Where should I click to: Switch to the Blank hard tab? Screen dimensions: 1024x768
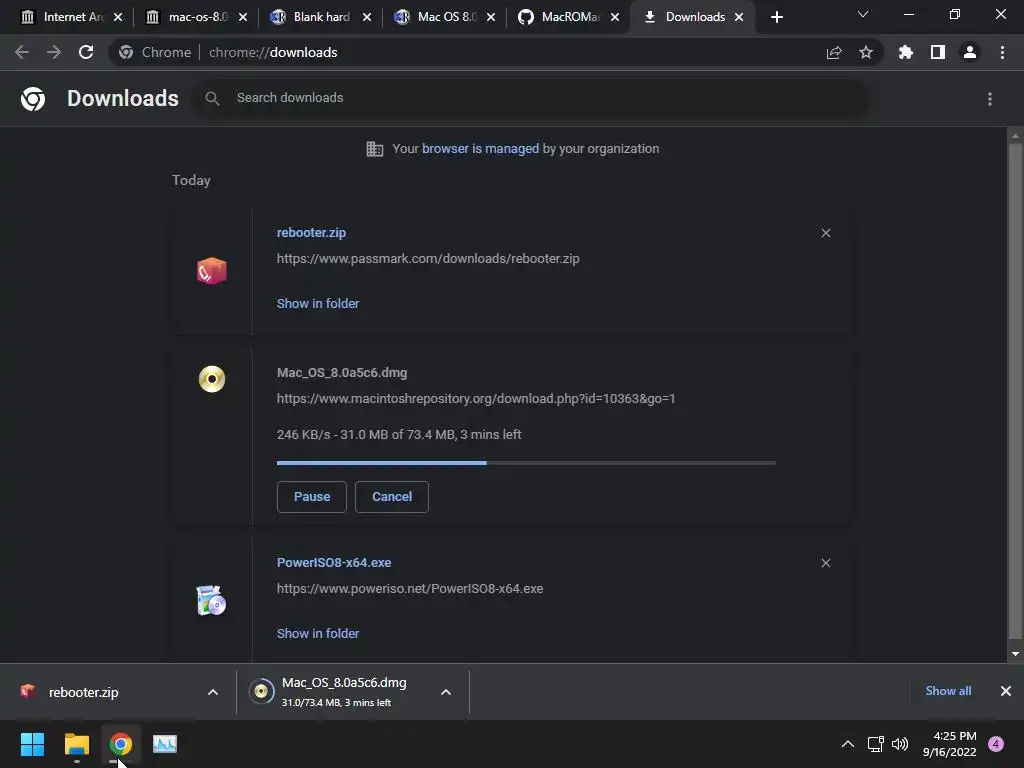click(x=320, y=17)
